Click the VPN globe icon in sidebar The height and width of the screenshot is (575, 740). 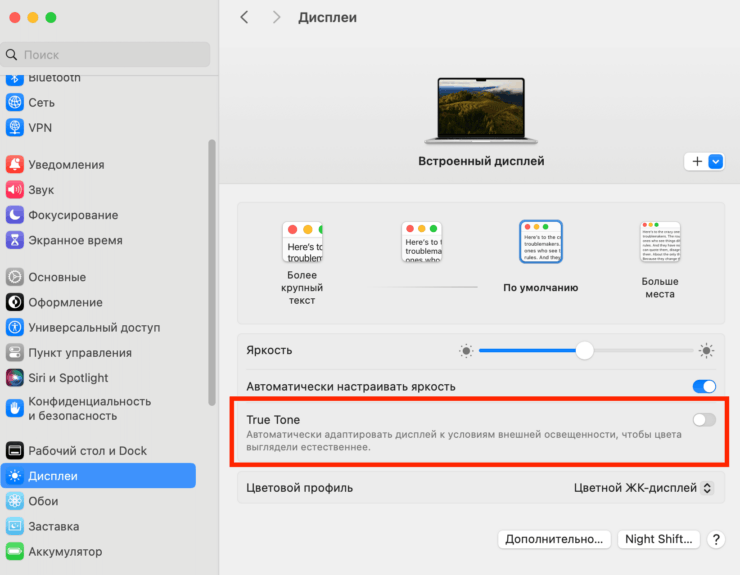15,128
